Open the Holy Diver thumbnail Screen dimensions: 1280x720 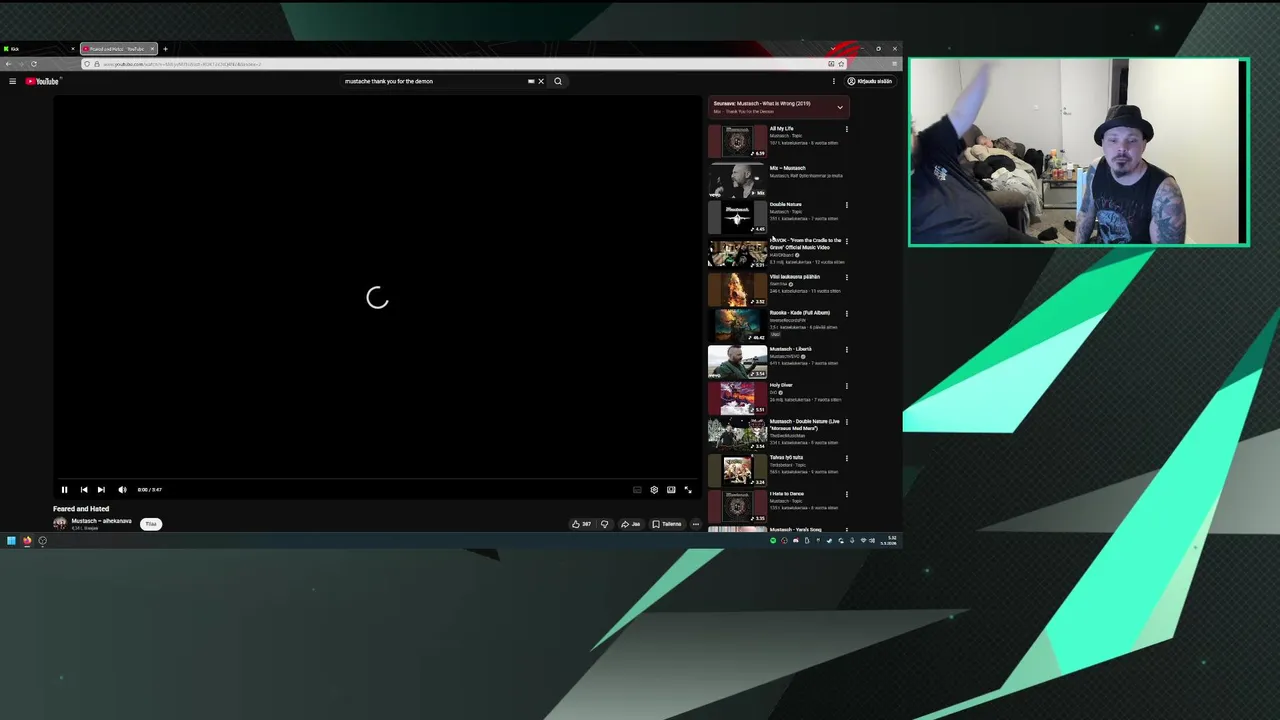pos(737,398)
